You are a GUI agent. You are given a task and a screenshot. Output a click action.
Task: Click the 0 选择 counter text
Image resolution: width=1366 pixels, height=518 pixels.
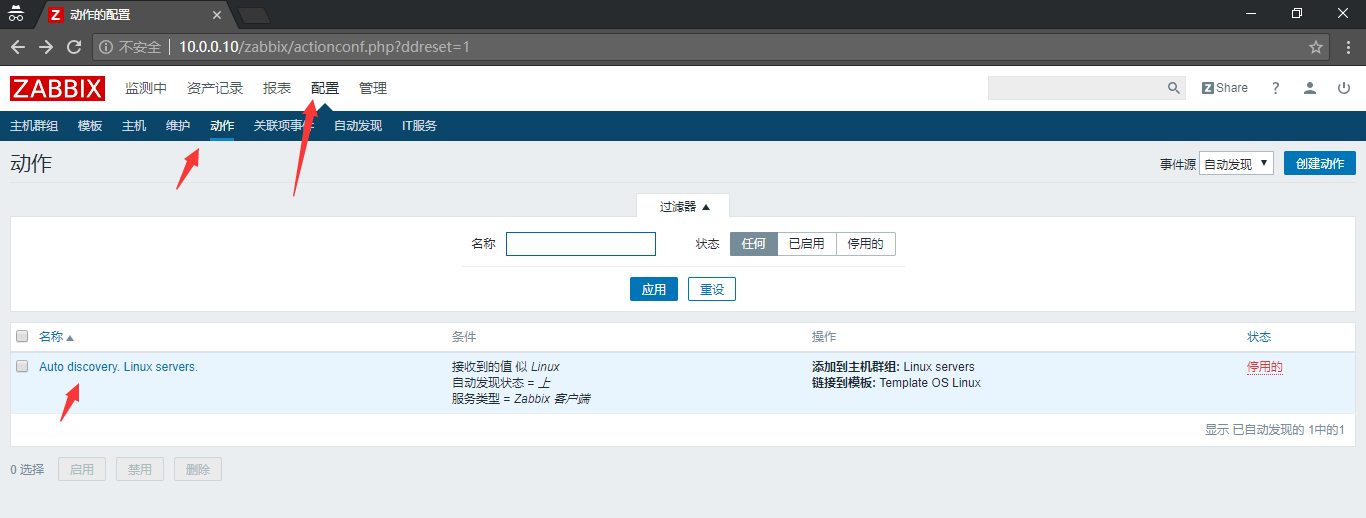[27, 469]
